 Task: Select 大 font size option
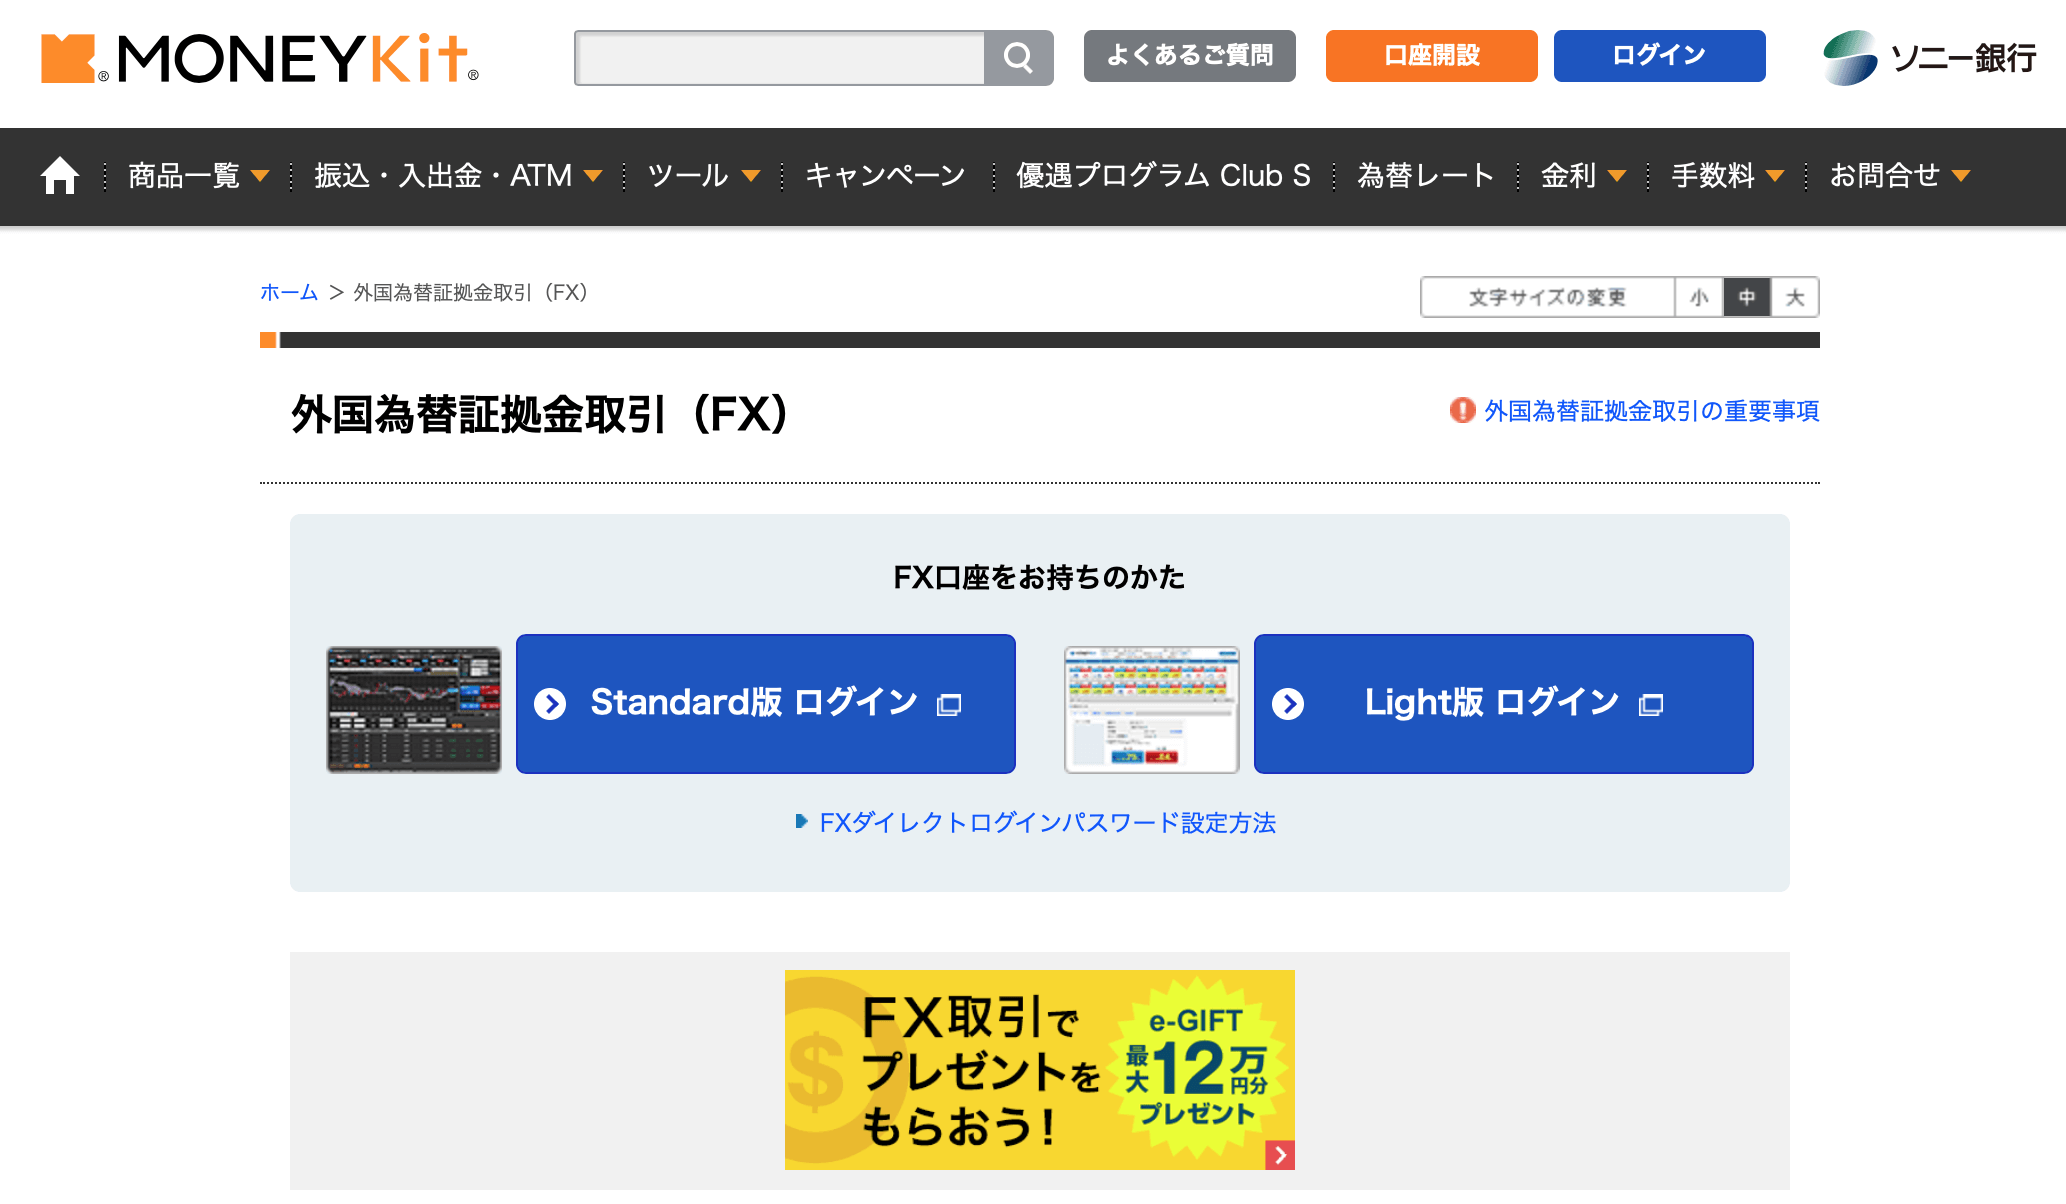tap(1794, 297)
